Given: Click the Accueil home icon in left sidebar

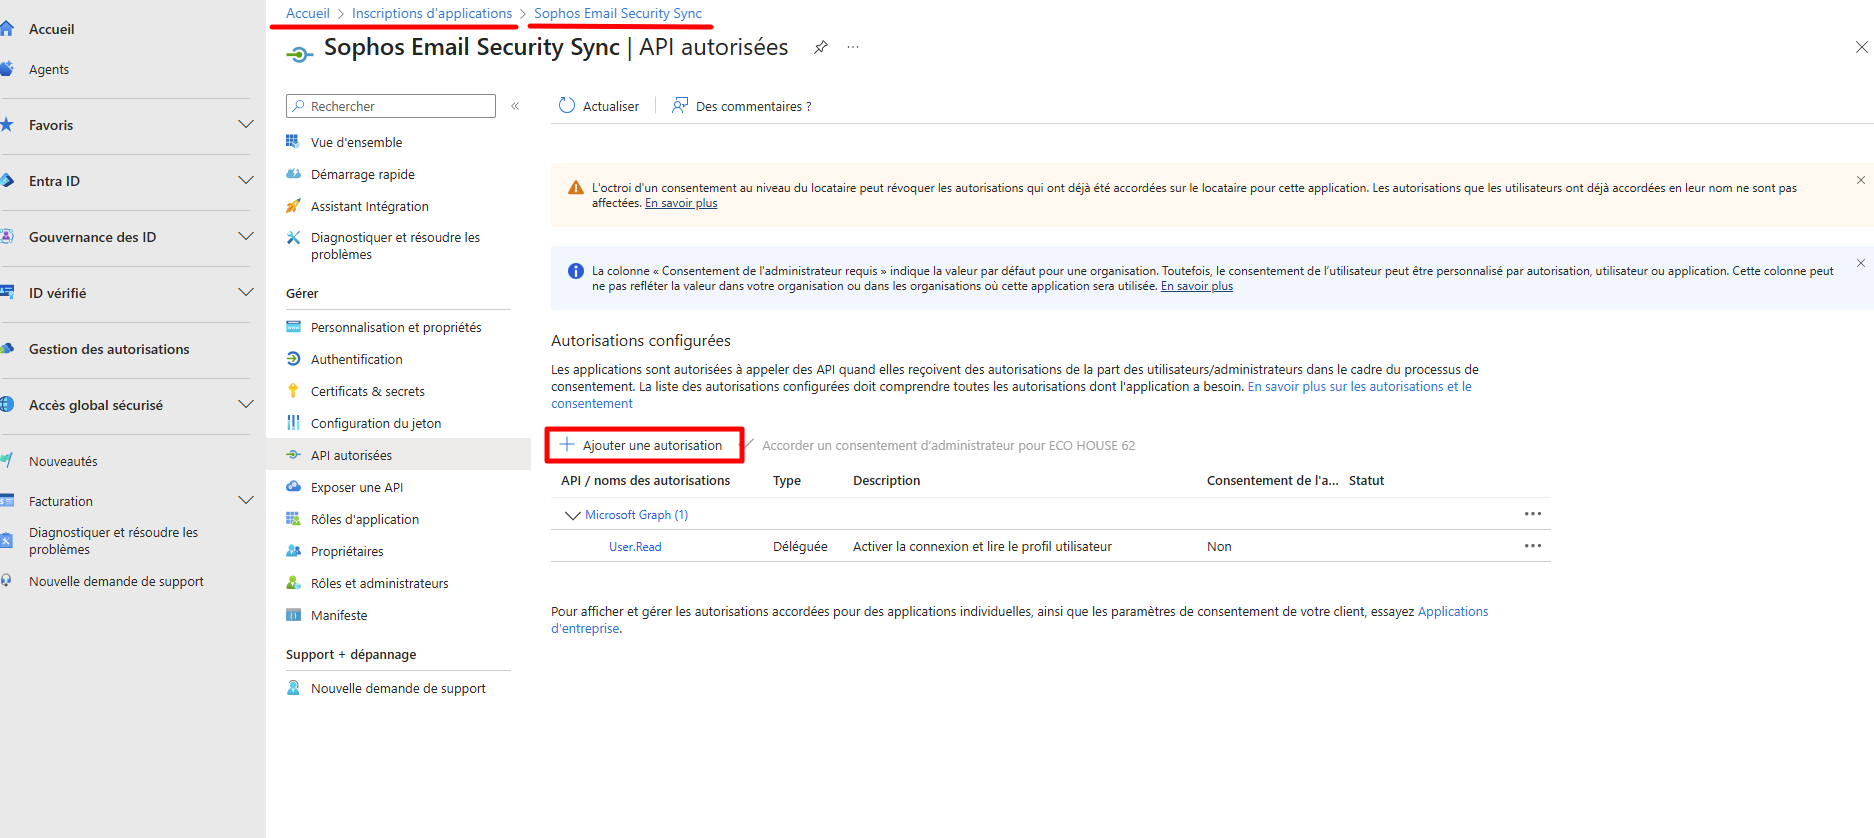Looking at the screenshot, I should (x=6, y=29).
